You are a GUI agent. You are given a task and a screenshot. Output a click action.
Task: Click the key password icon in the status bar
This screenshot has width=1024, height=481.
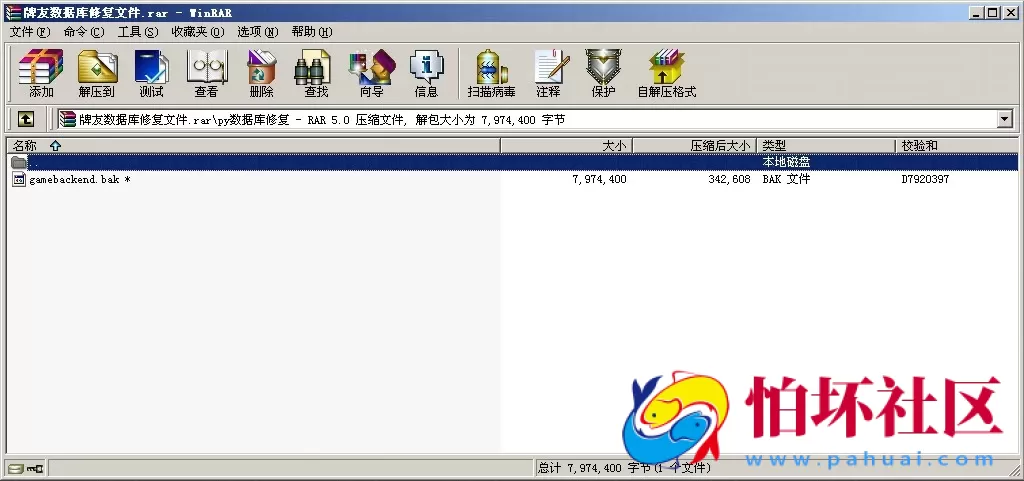[35, 468]
